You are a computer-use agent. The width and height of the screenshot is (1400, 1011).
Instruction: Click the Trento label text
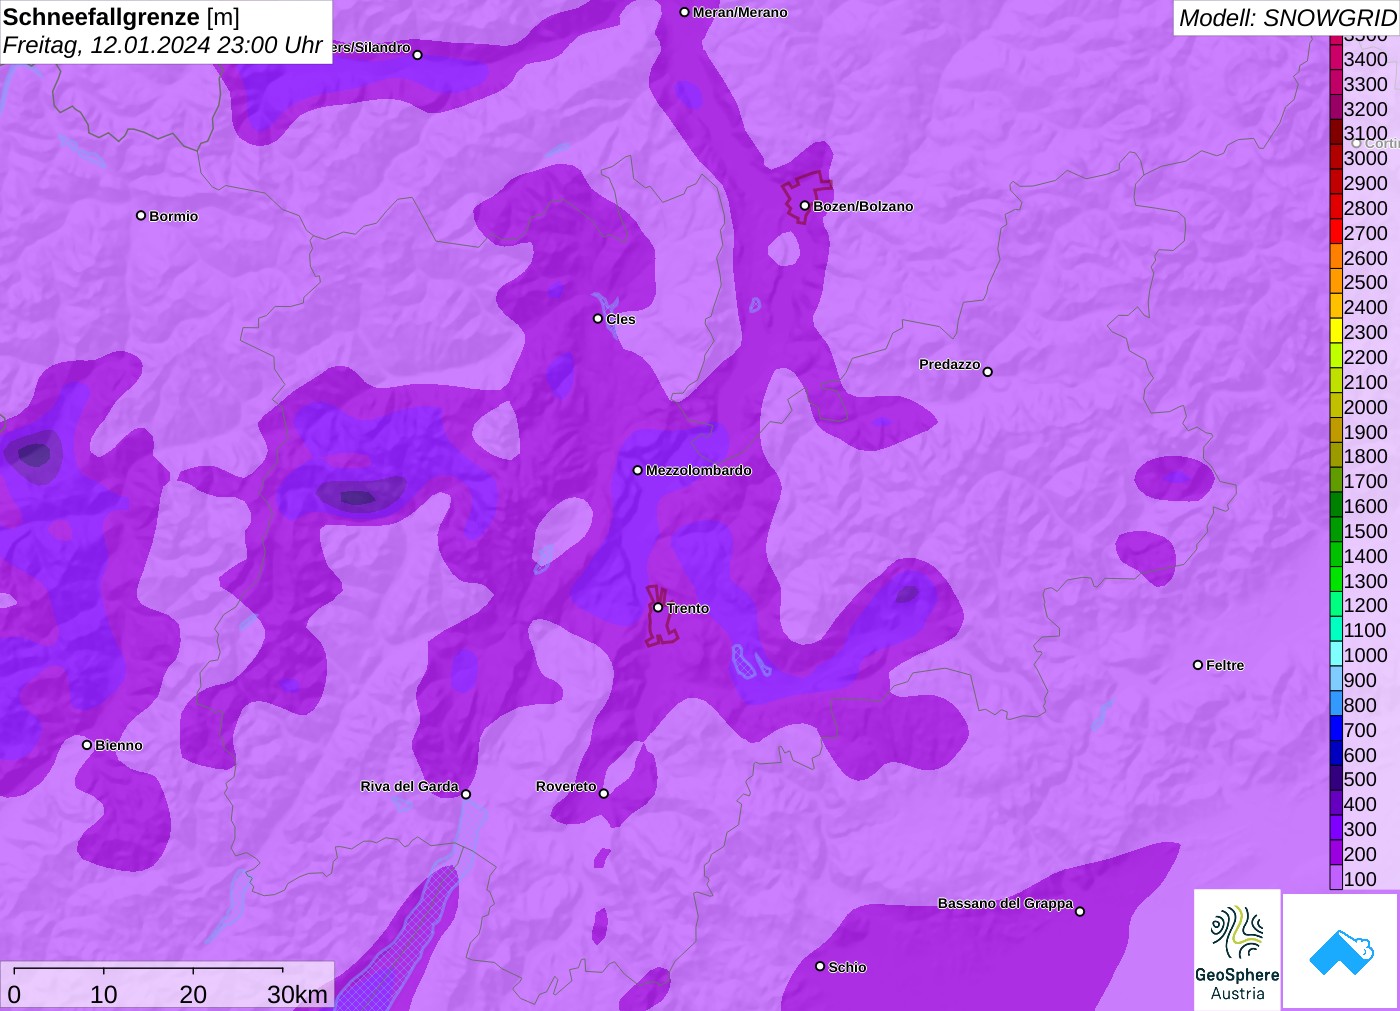click(688, 608)
